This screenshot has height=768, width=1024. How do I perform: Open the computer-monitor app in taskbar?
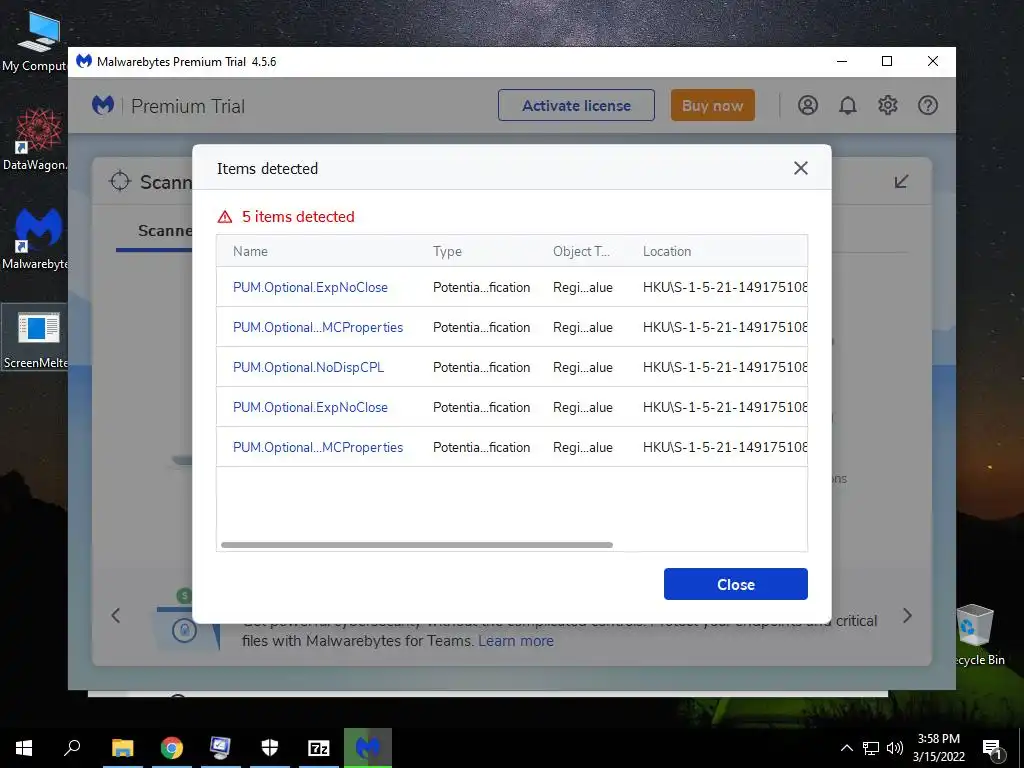(220, 748)
